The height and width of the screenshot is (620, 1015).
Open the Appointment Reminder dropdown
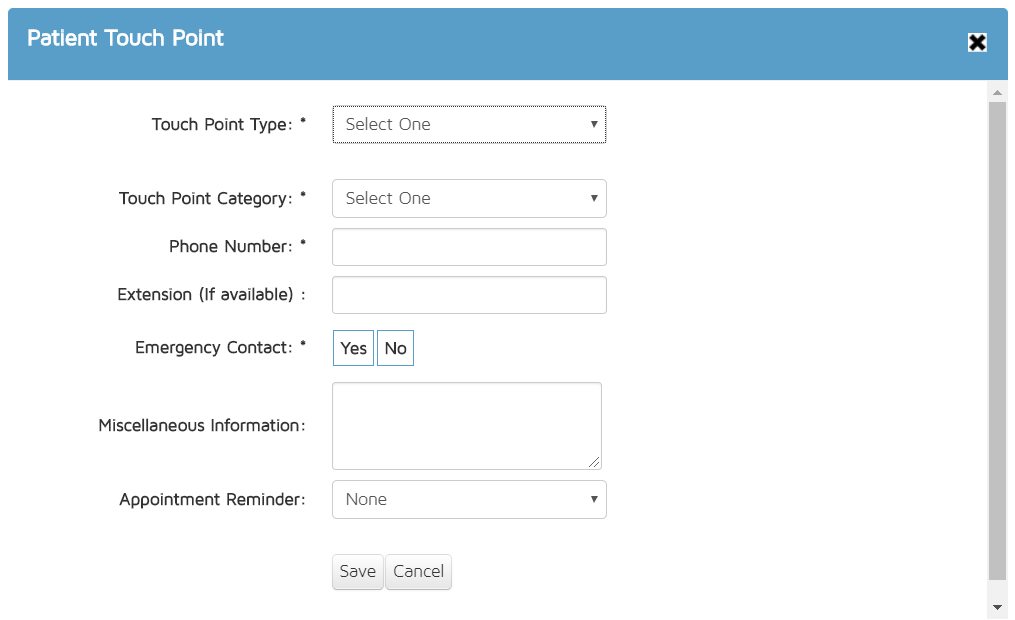[469, 500]
